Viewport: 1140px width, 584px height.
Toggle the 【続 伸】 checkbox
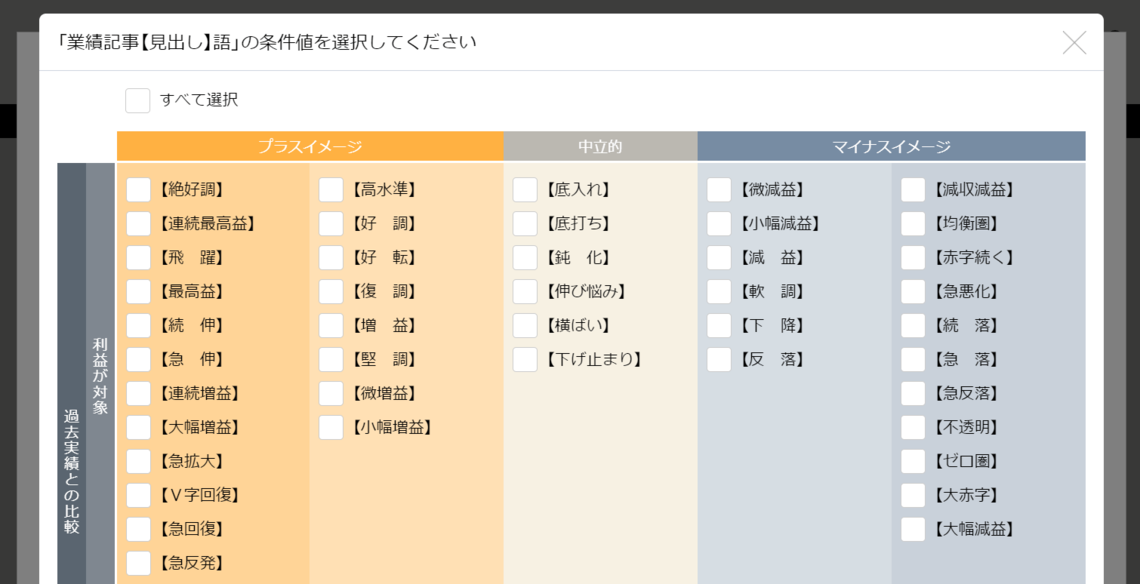(x=138, y=325)
